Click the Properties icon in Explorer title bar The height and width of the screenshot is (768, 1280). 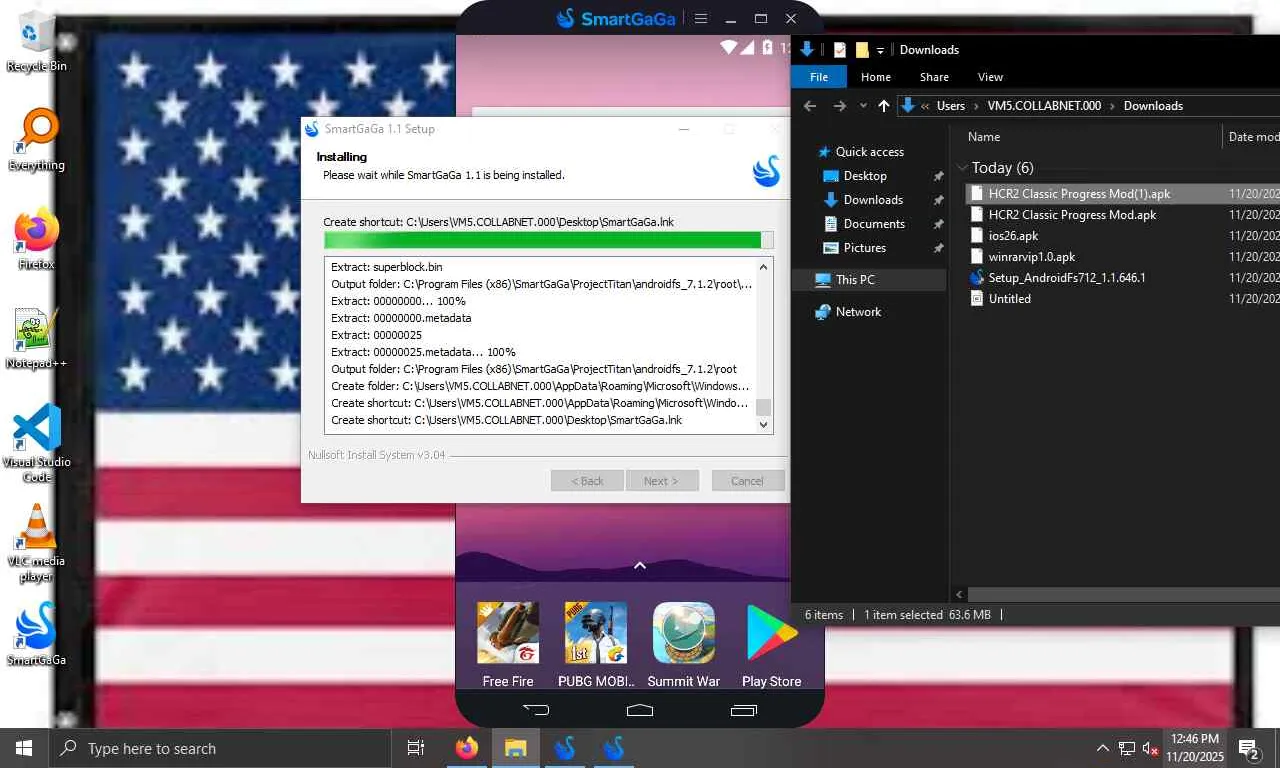click(x=839, y=50)
